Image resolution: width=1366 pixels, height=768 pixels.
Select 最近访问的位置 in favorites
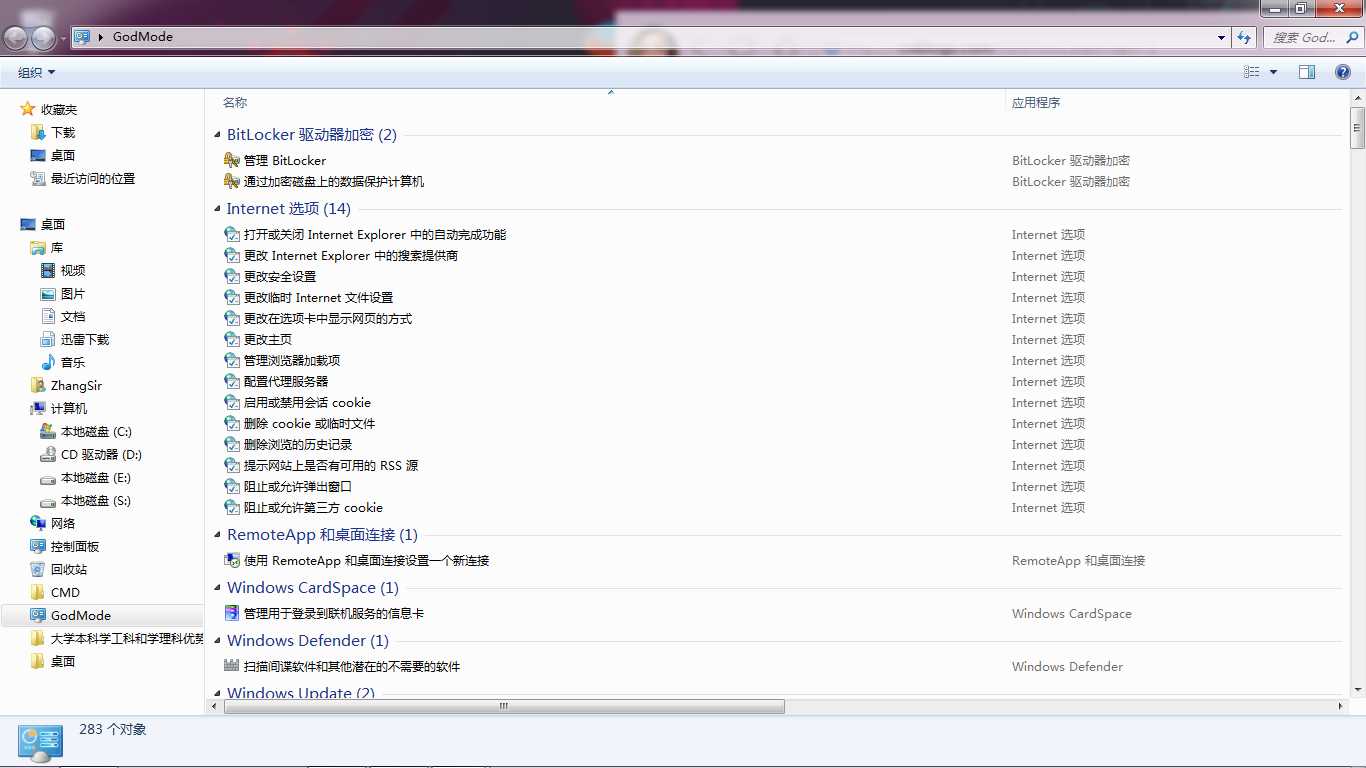[x=93, y=178]
